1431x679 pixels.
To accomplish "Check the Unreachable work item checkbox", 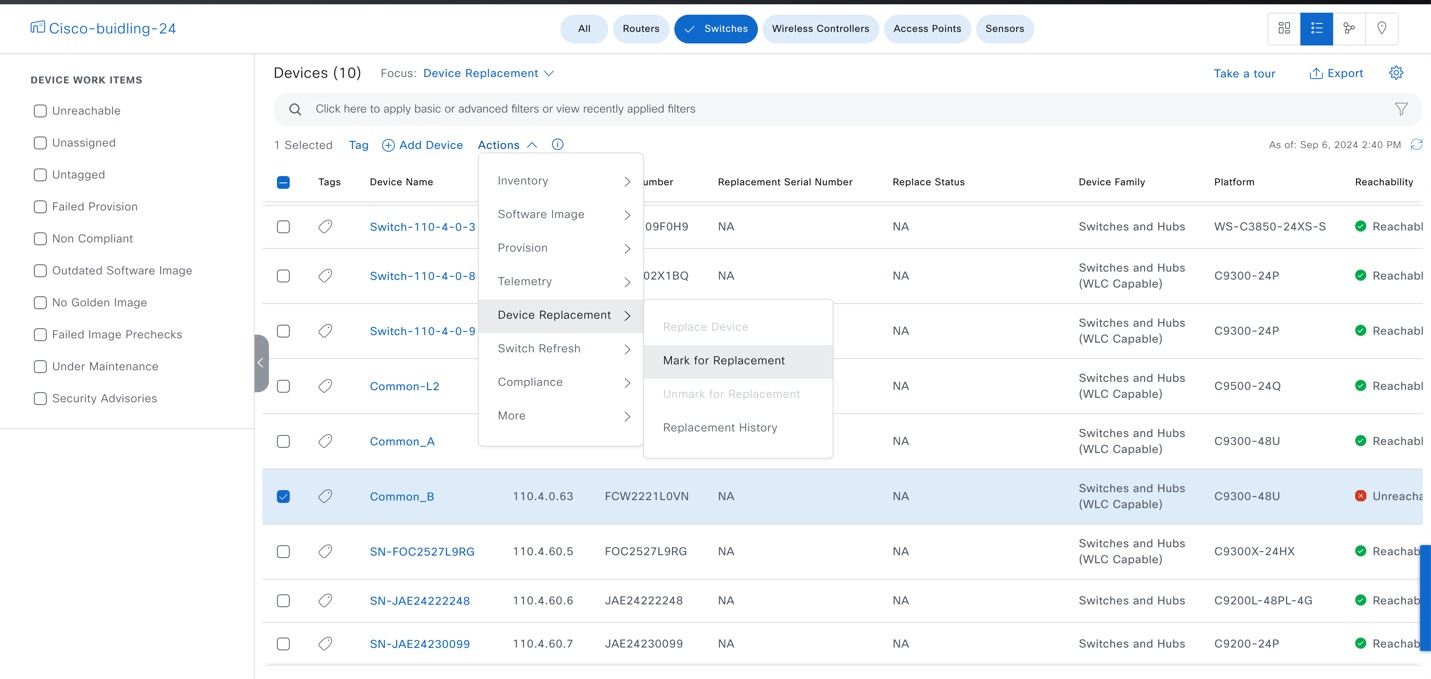I will 39,110.
